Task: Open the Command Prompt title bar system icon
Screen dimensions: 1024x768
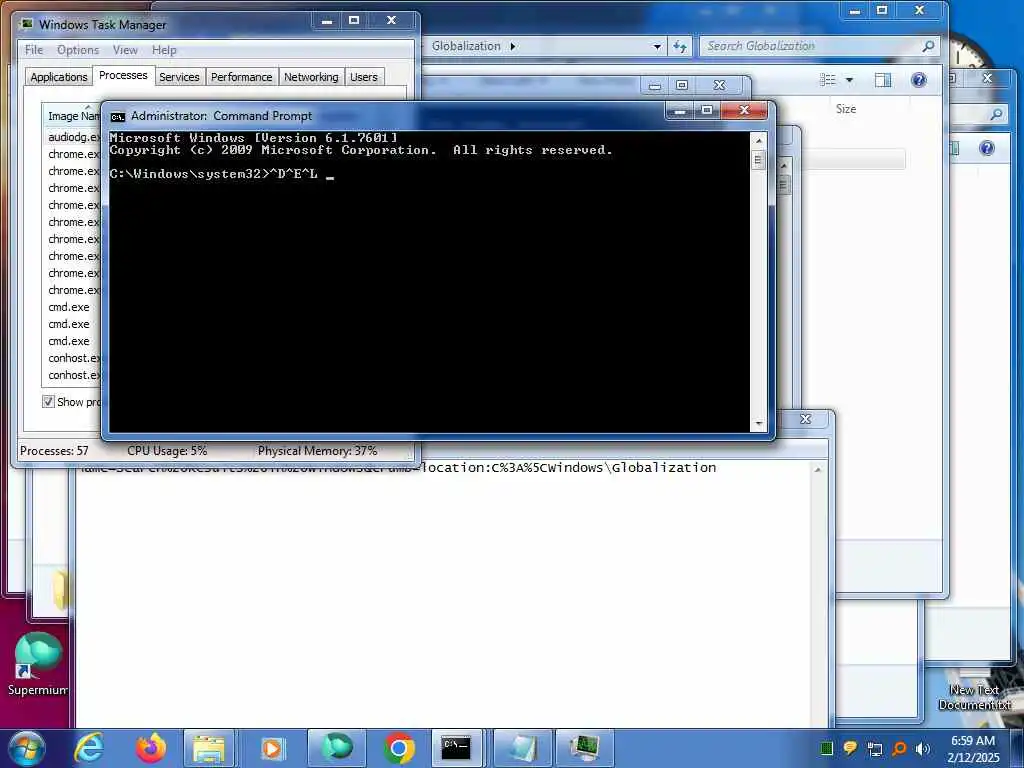Action: (118, 116)
